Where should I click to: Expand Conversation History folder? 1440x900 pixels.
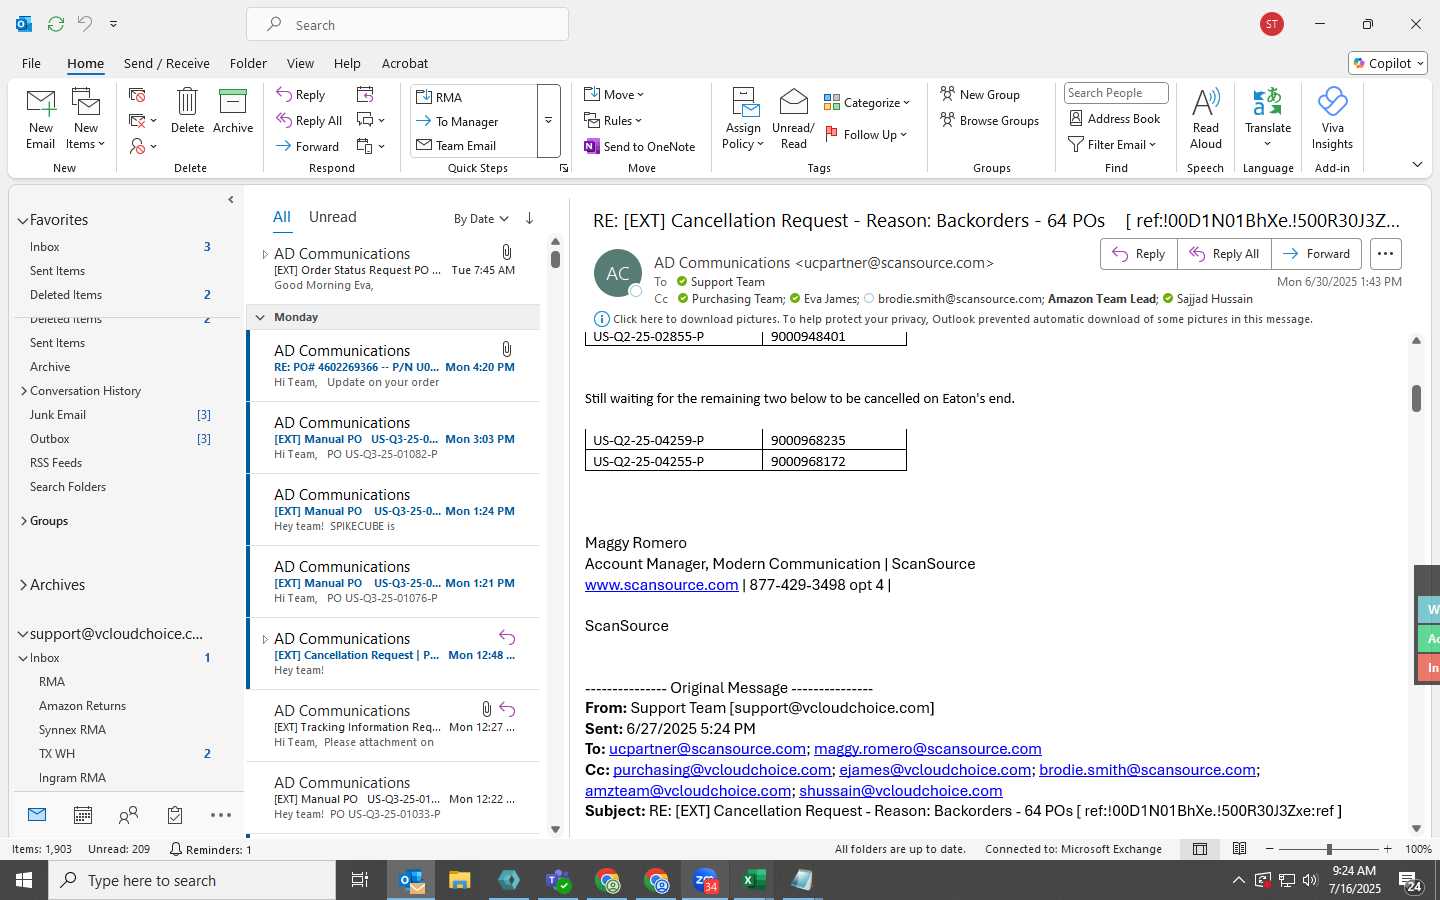pyautogui.click(x=24, y=391)
